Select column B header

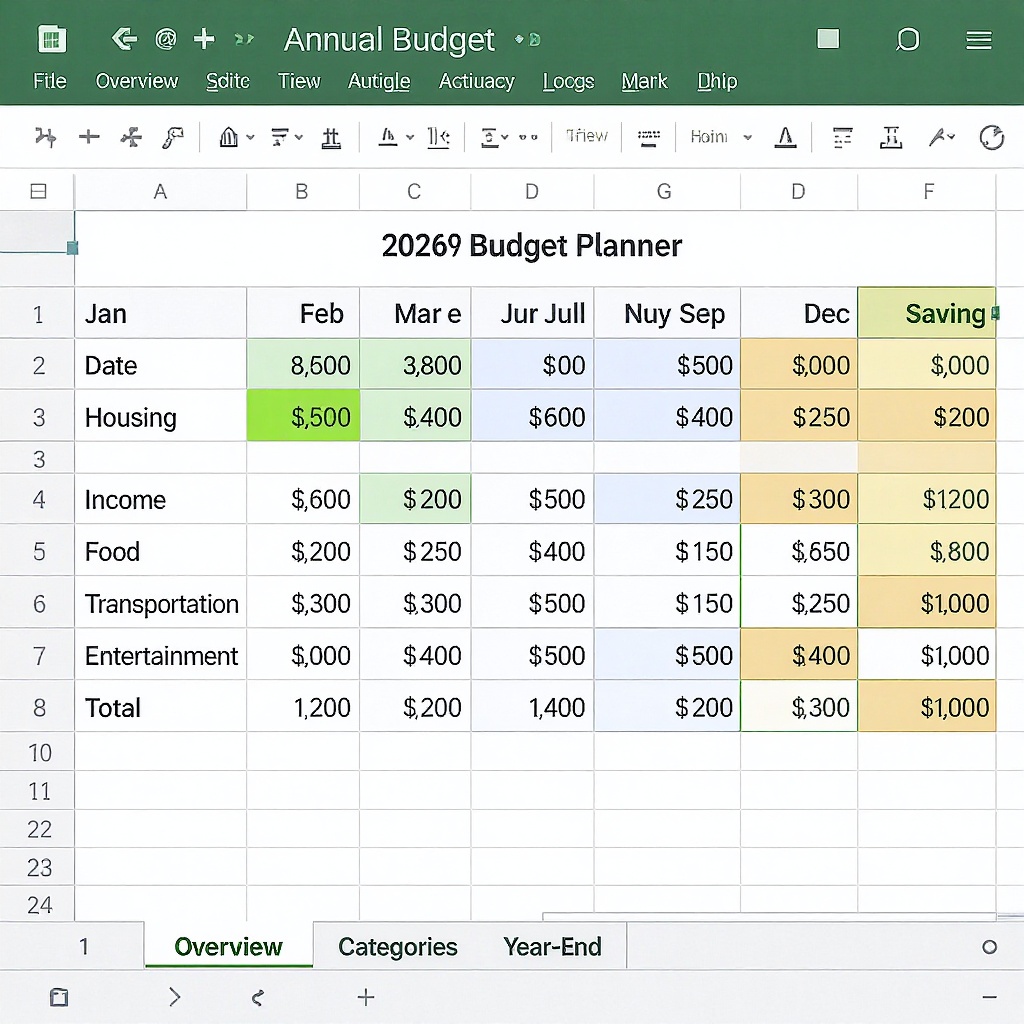click(x=302, y=192)
